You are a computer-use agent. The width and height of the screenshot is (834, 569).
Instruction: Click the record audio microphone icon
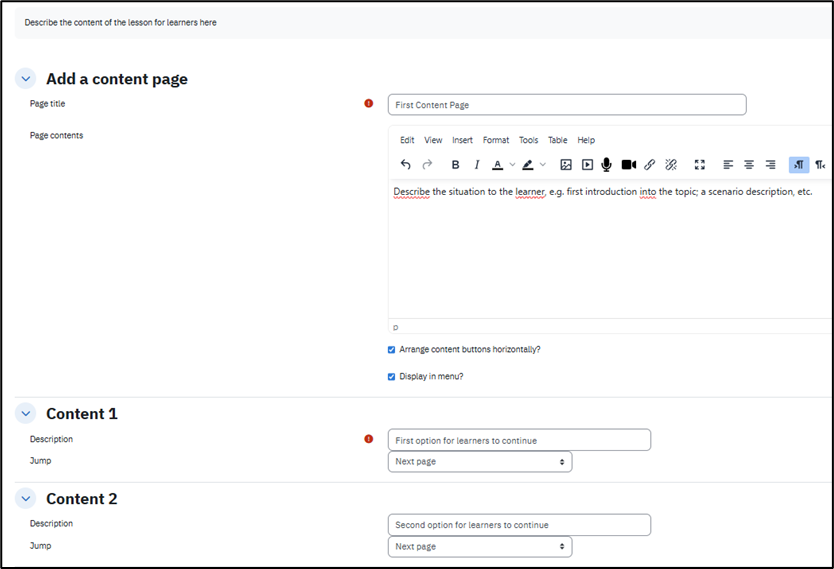pyautogui.click(x=606, y=165)
